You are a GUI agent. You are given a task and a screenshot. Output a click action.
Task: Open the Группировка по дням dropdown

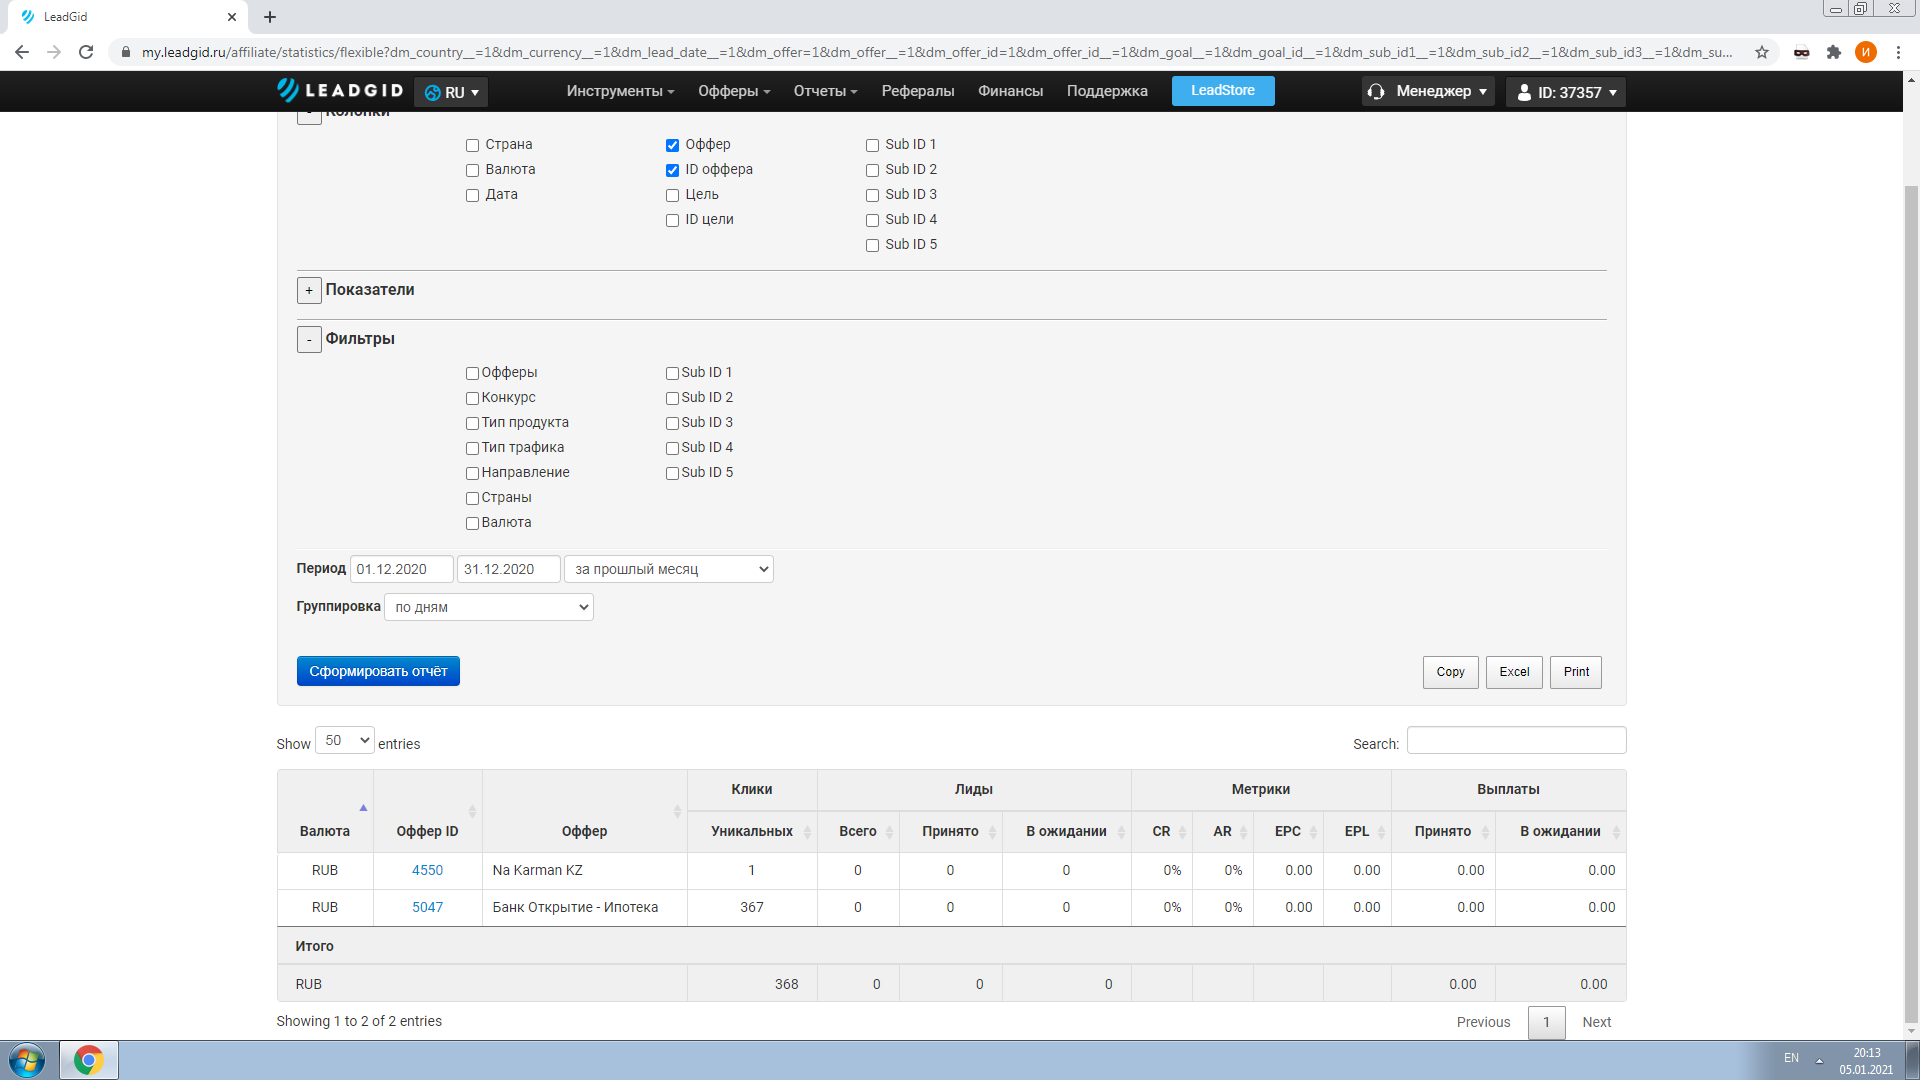pos(488,607)
